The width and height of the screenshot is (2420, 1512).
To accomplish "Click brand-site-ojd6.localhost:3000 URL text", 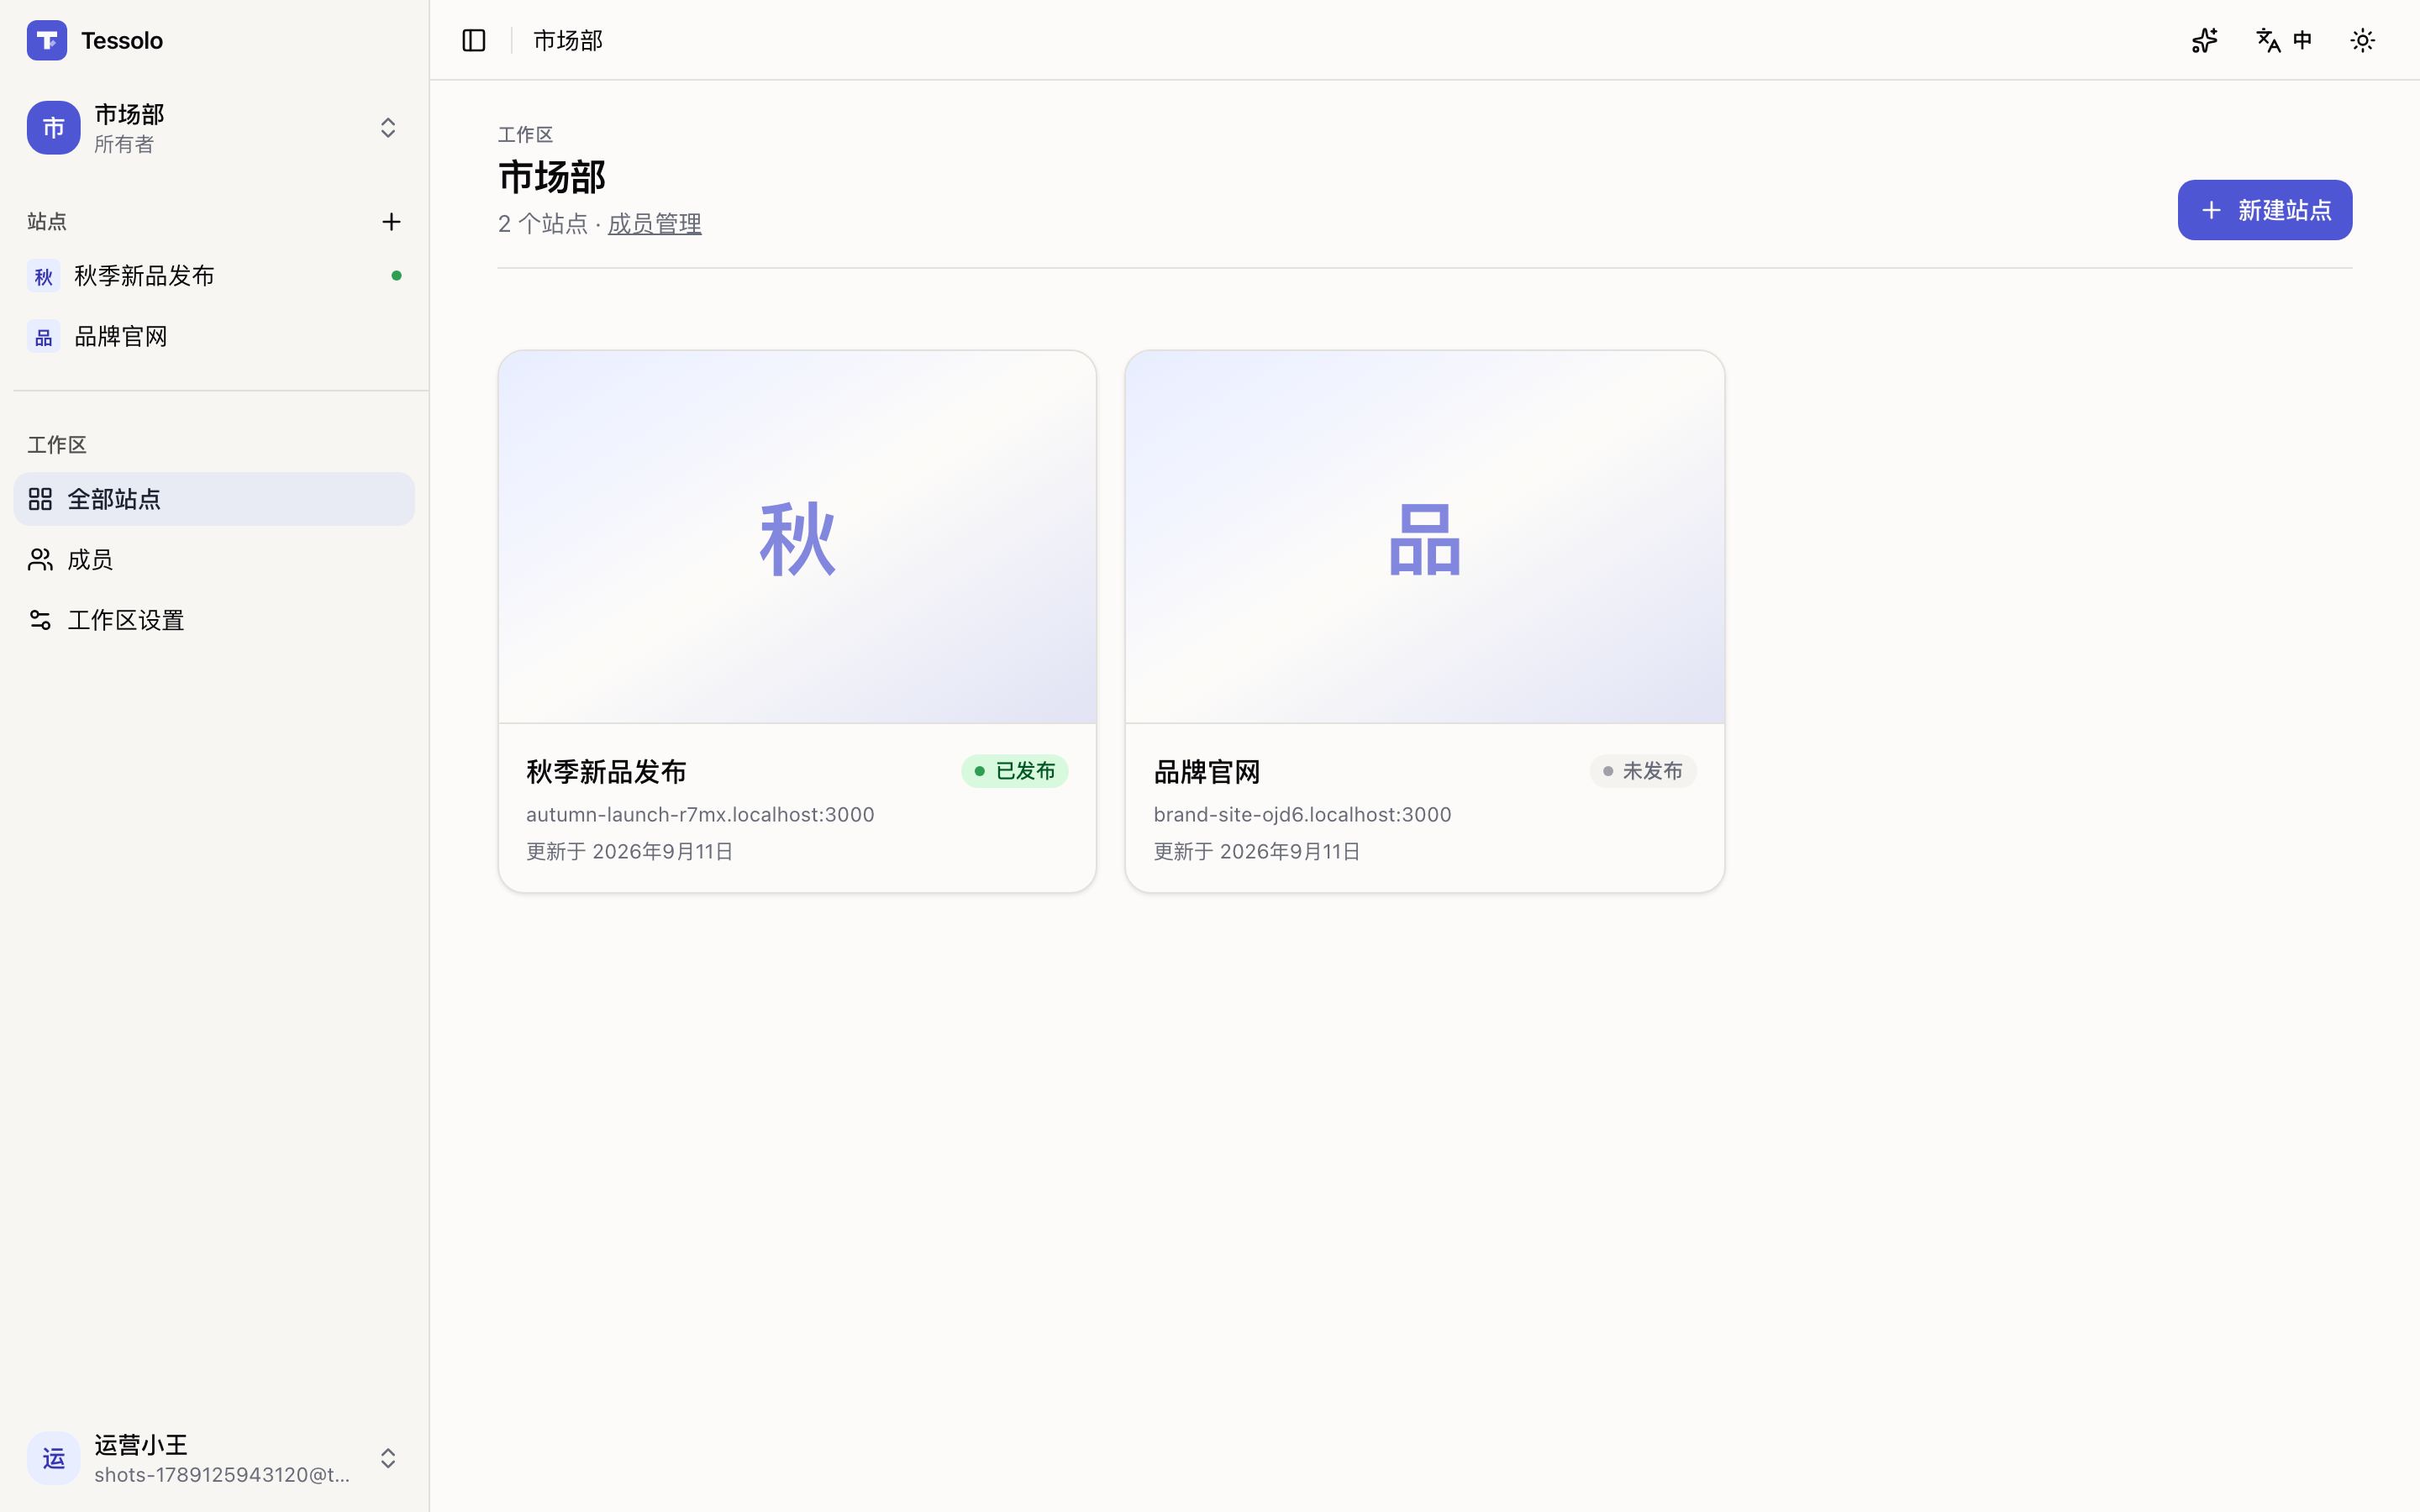I will point(1302,815).
